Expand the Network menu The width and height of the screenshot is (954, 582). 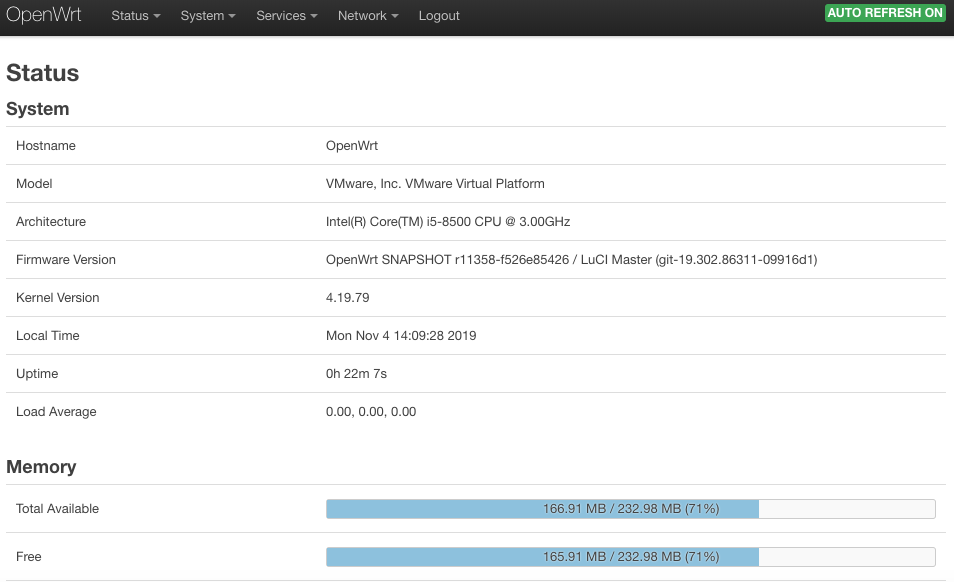368,16
